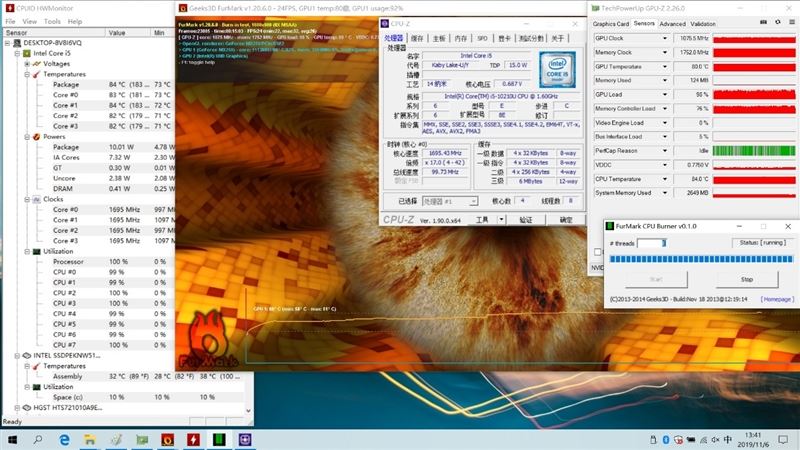Open GPU-Z hamburger menu icon
The image size is (800, 450).
click(x=792, y=22)
